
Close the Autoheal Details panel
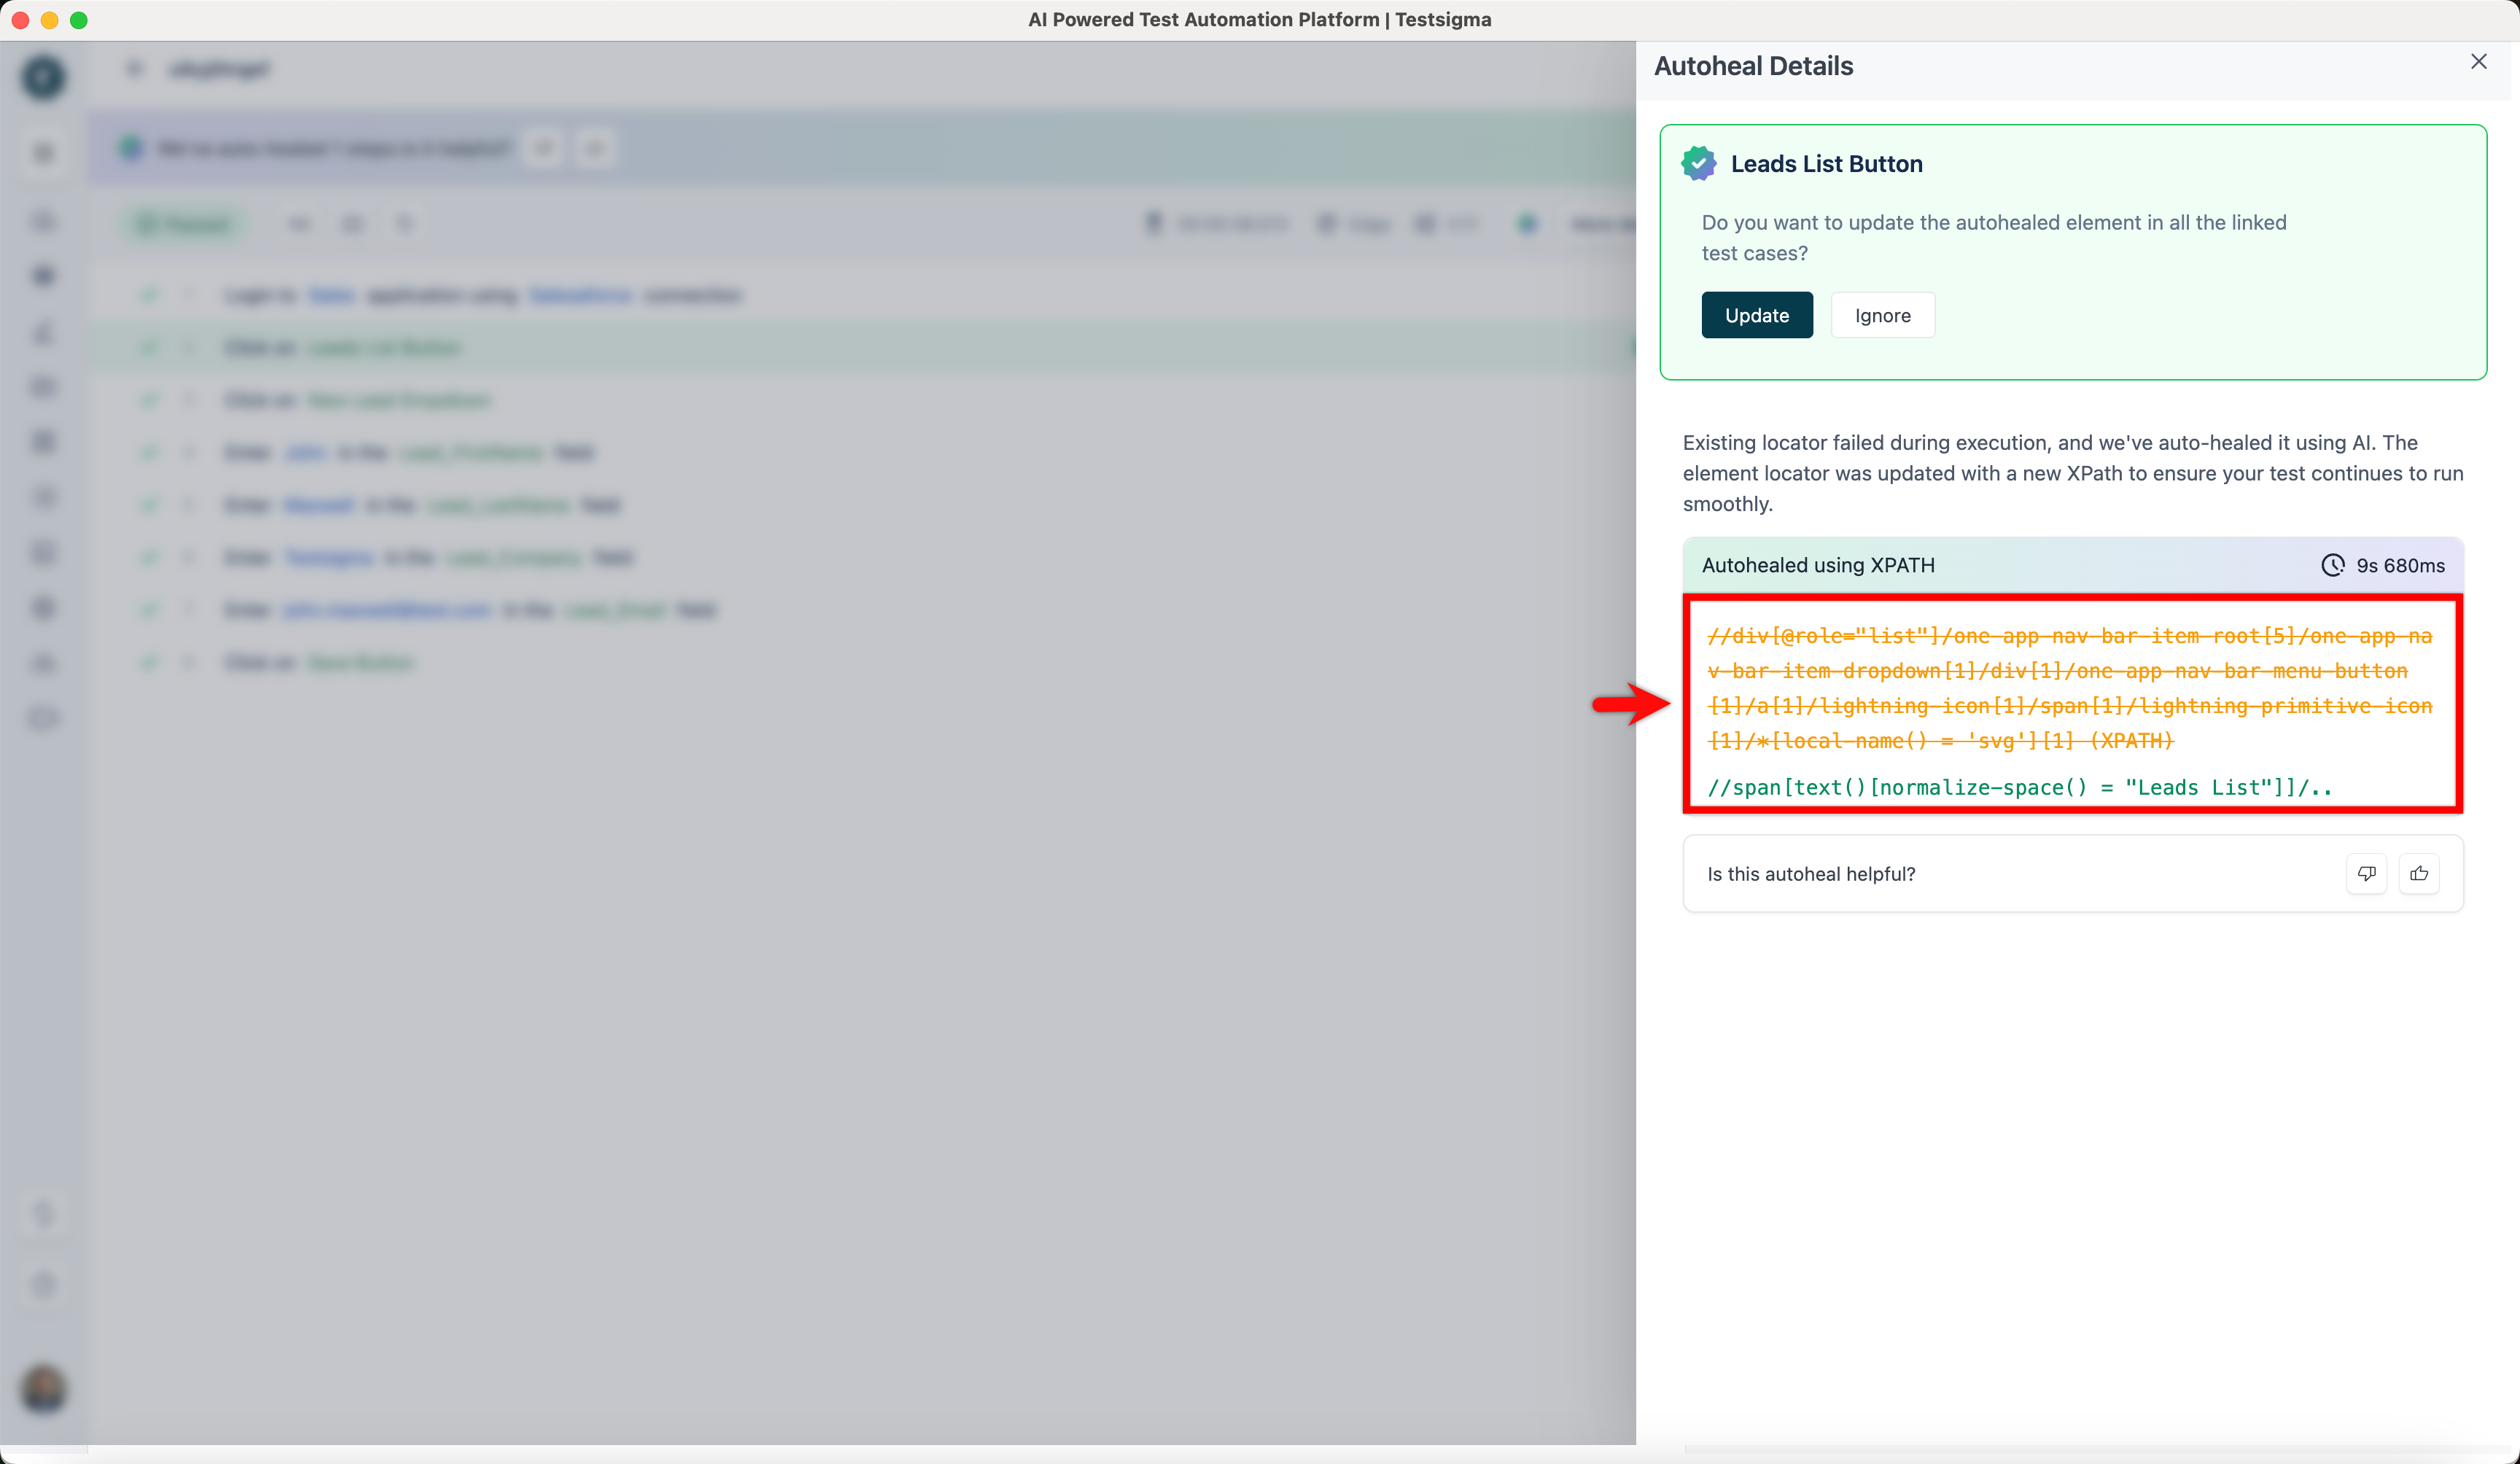2480,61
